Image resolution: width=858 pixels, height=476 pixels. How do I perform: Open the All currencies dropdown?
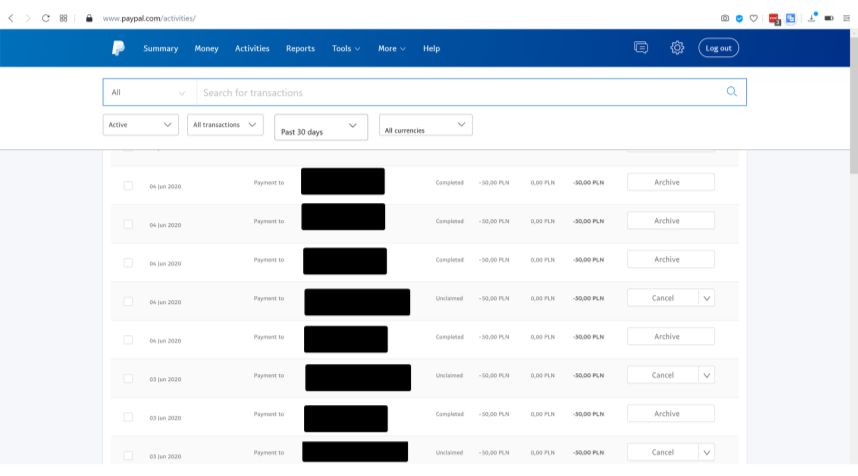[x=425, y=126]
